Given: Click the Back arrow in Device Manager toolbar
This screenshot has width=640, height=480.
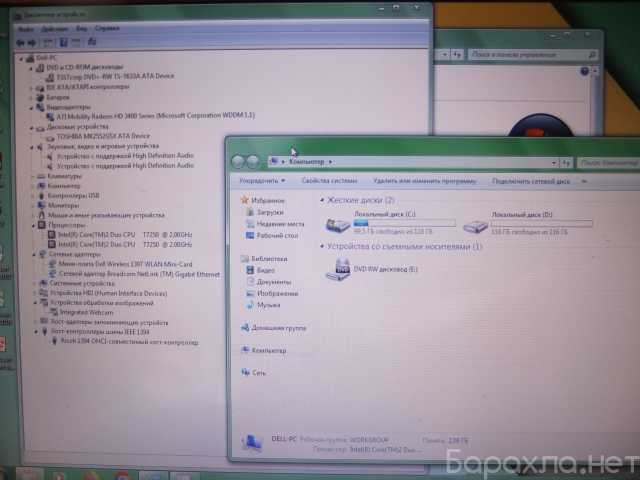Looking at the screenshot, I should 20,43.
